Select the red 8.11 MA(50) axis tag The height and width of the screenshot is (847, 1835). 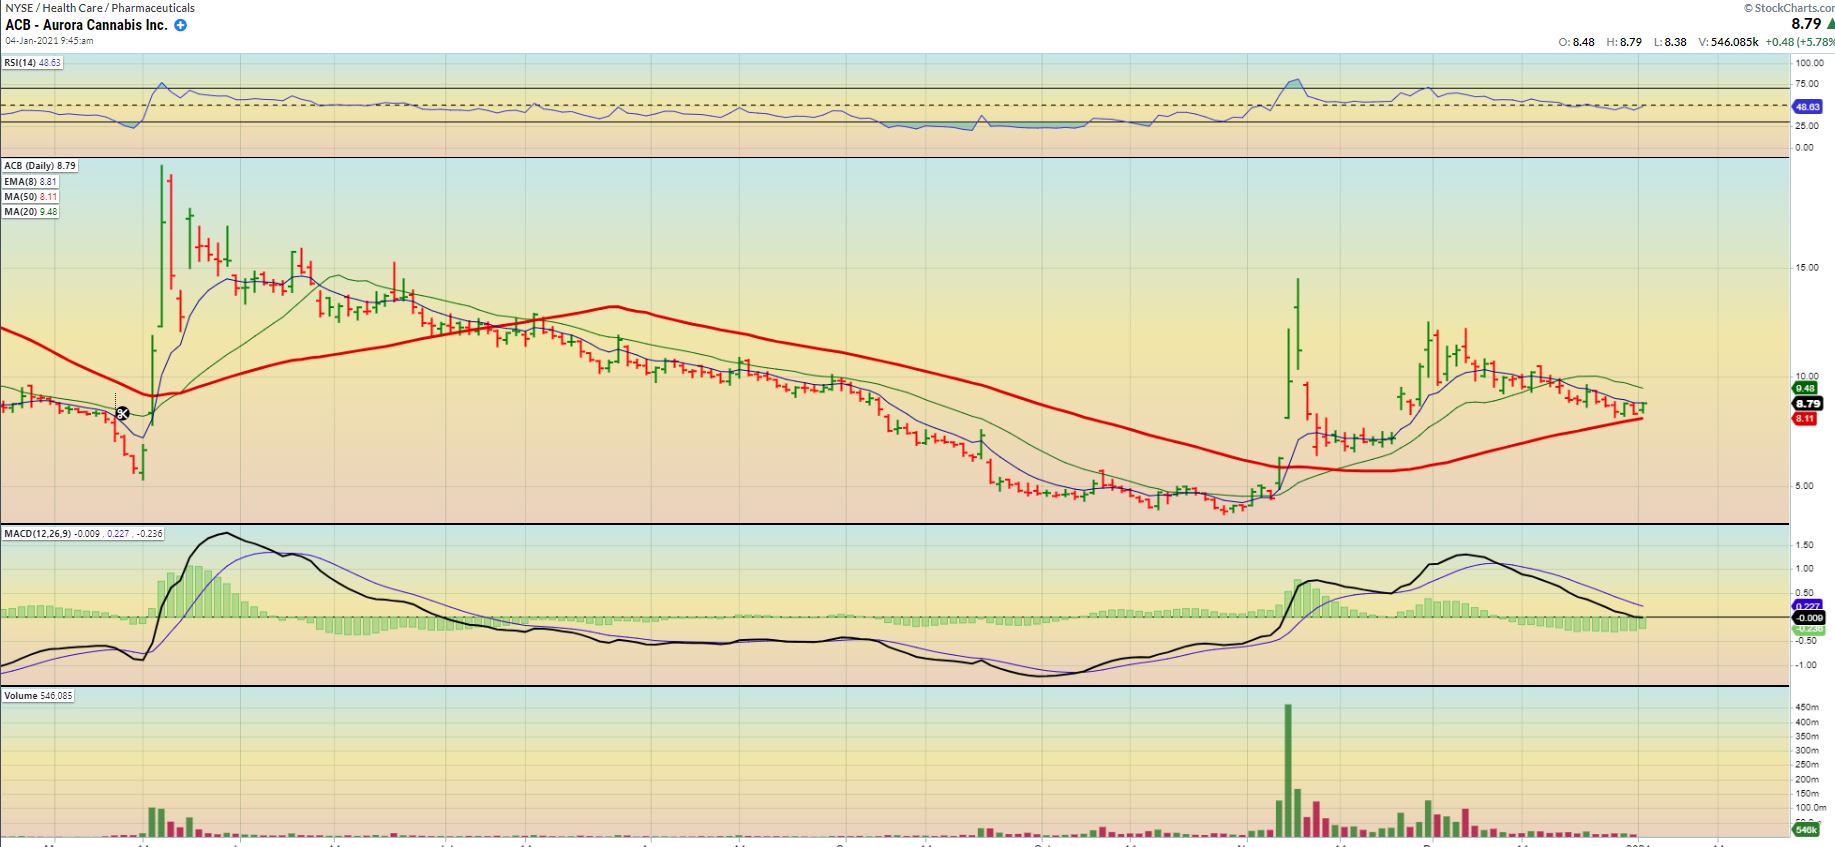[x=1805, y=418]
